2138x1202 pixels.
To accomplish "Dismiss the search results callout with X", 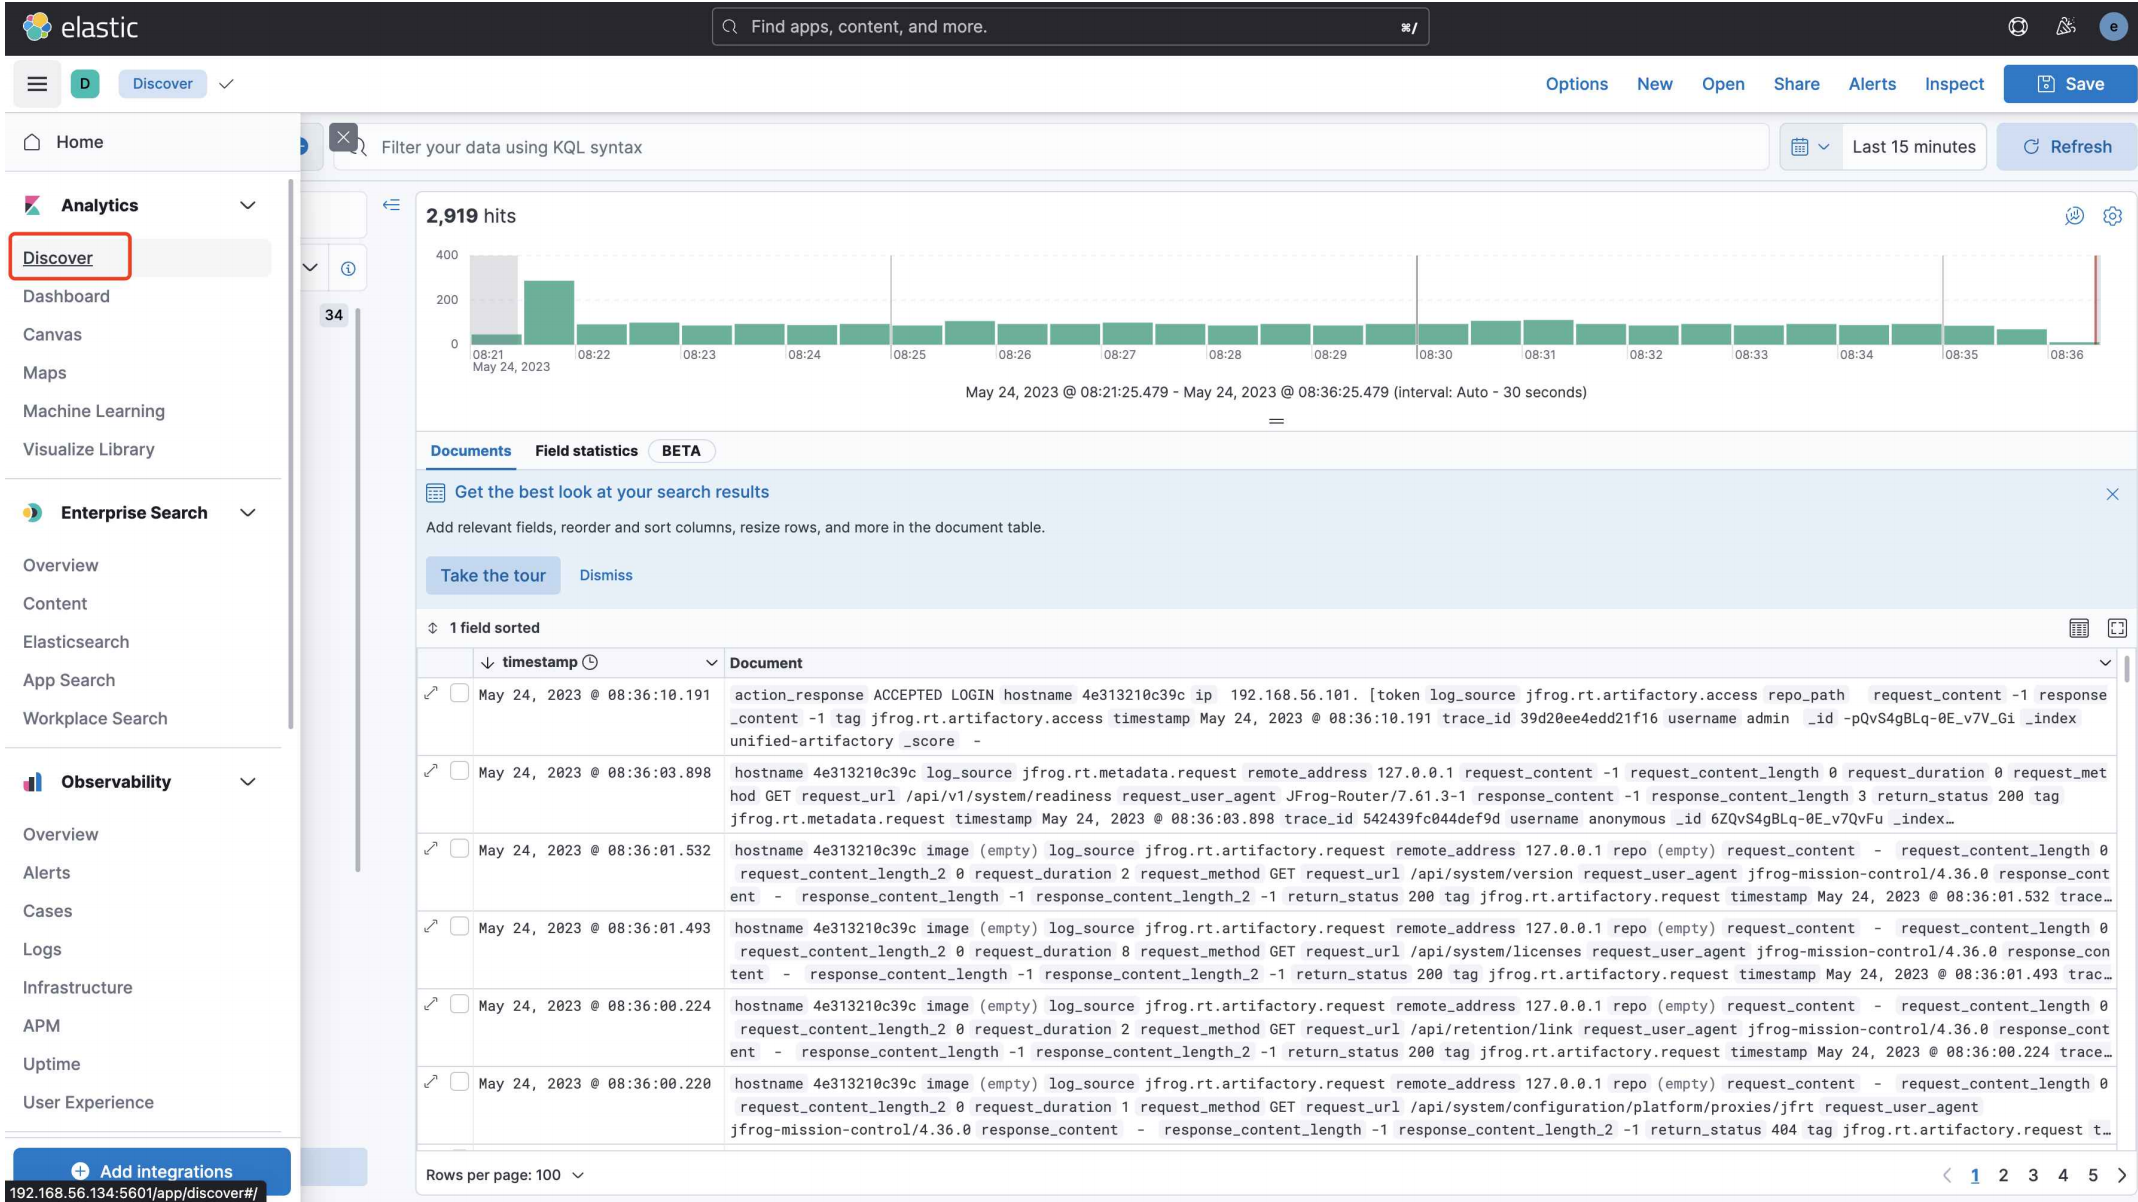I will [x=2112, y=494].
